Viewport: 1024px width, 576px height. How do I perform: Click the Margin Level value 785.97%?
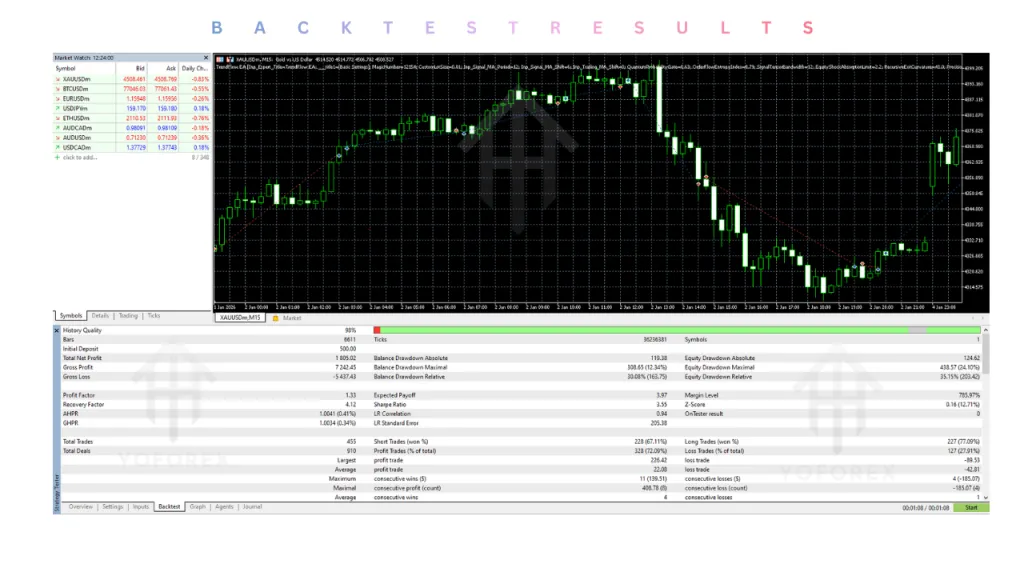pyautogui.click(x=968, y=395)
